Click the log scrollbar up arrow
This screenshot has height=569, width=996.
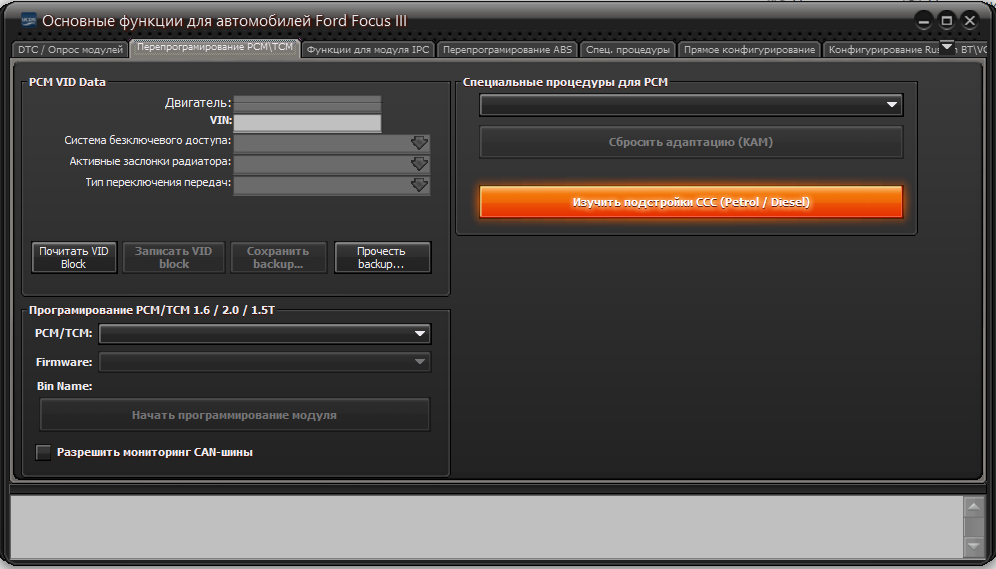pyautogui.click(x=973, y=505)
